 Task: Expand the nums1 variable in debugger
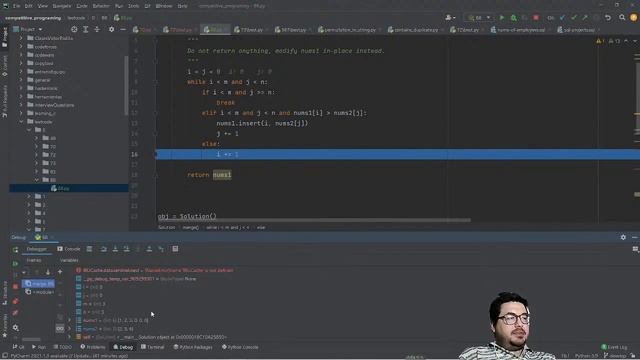pyautogui.click(x=69, y=320)
